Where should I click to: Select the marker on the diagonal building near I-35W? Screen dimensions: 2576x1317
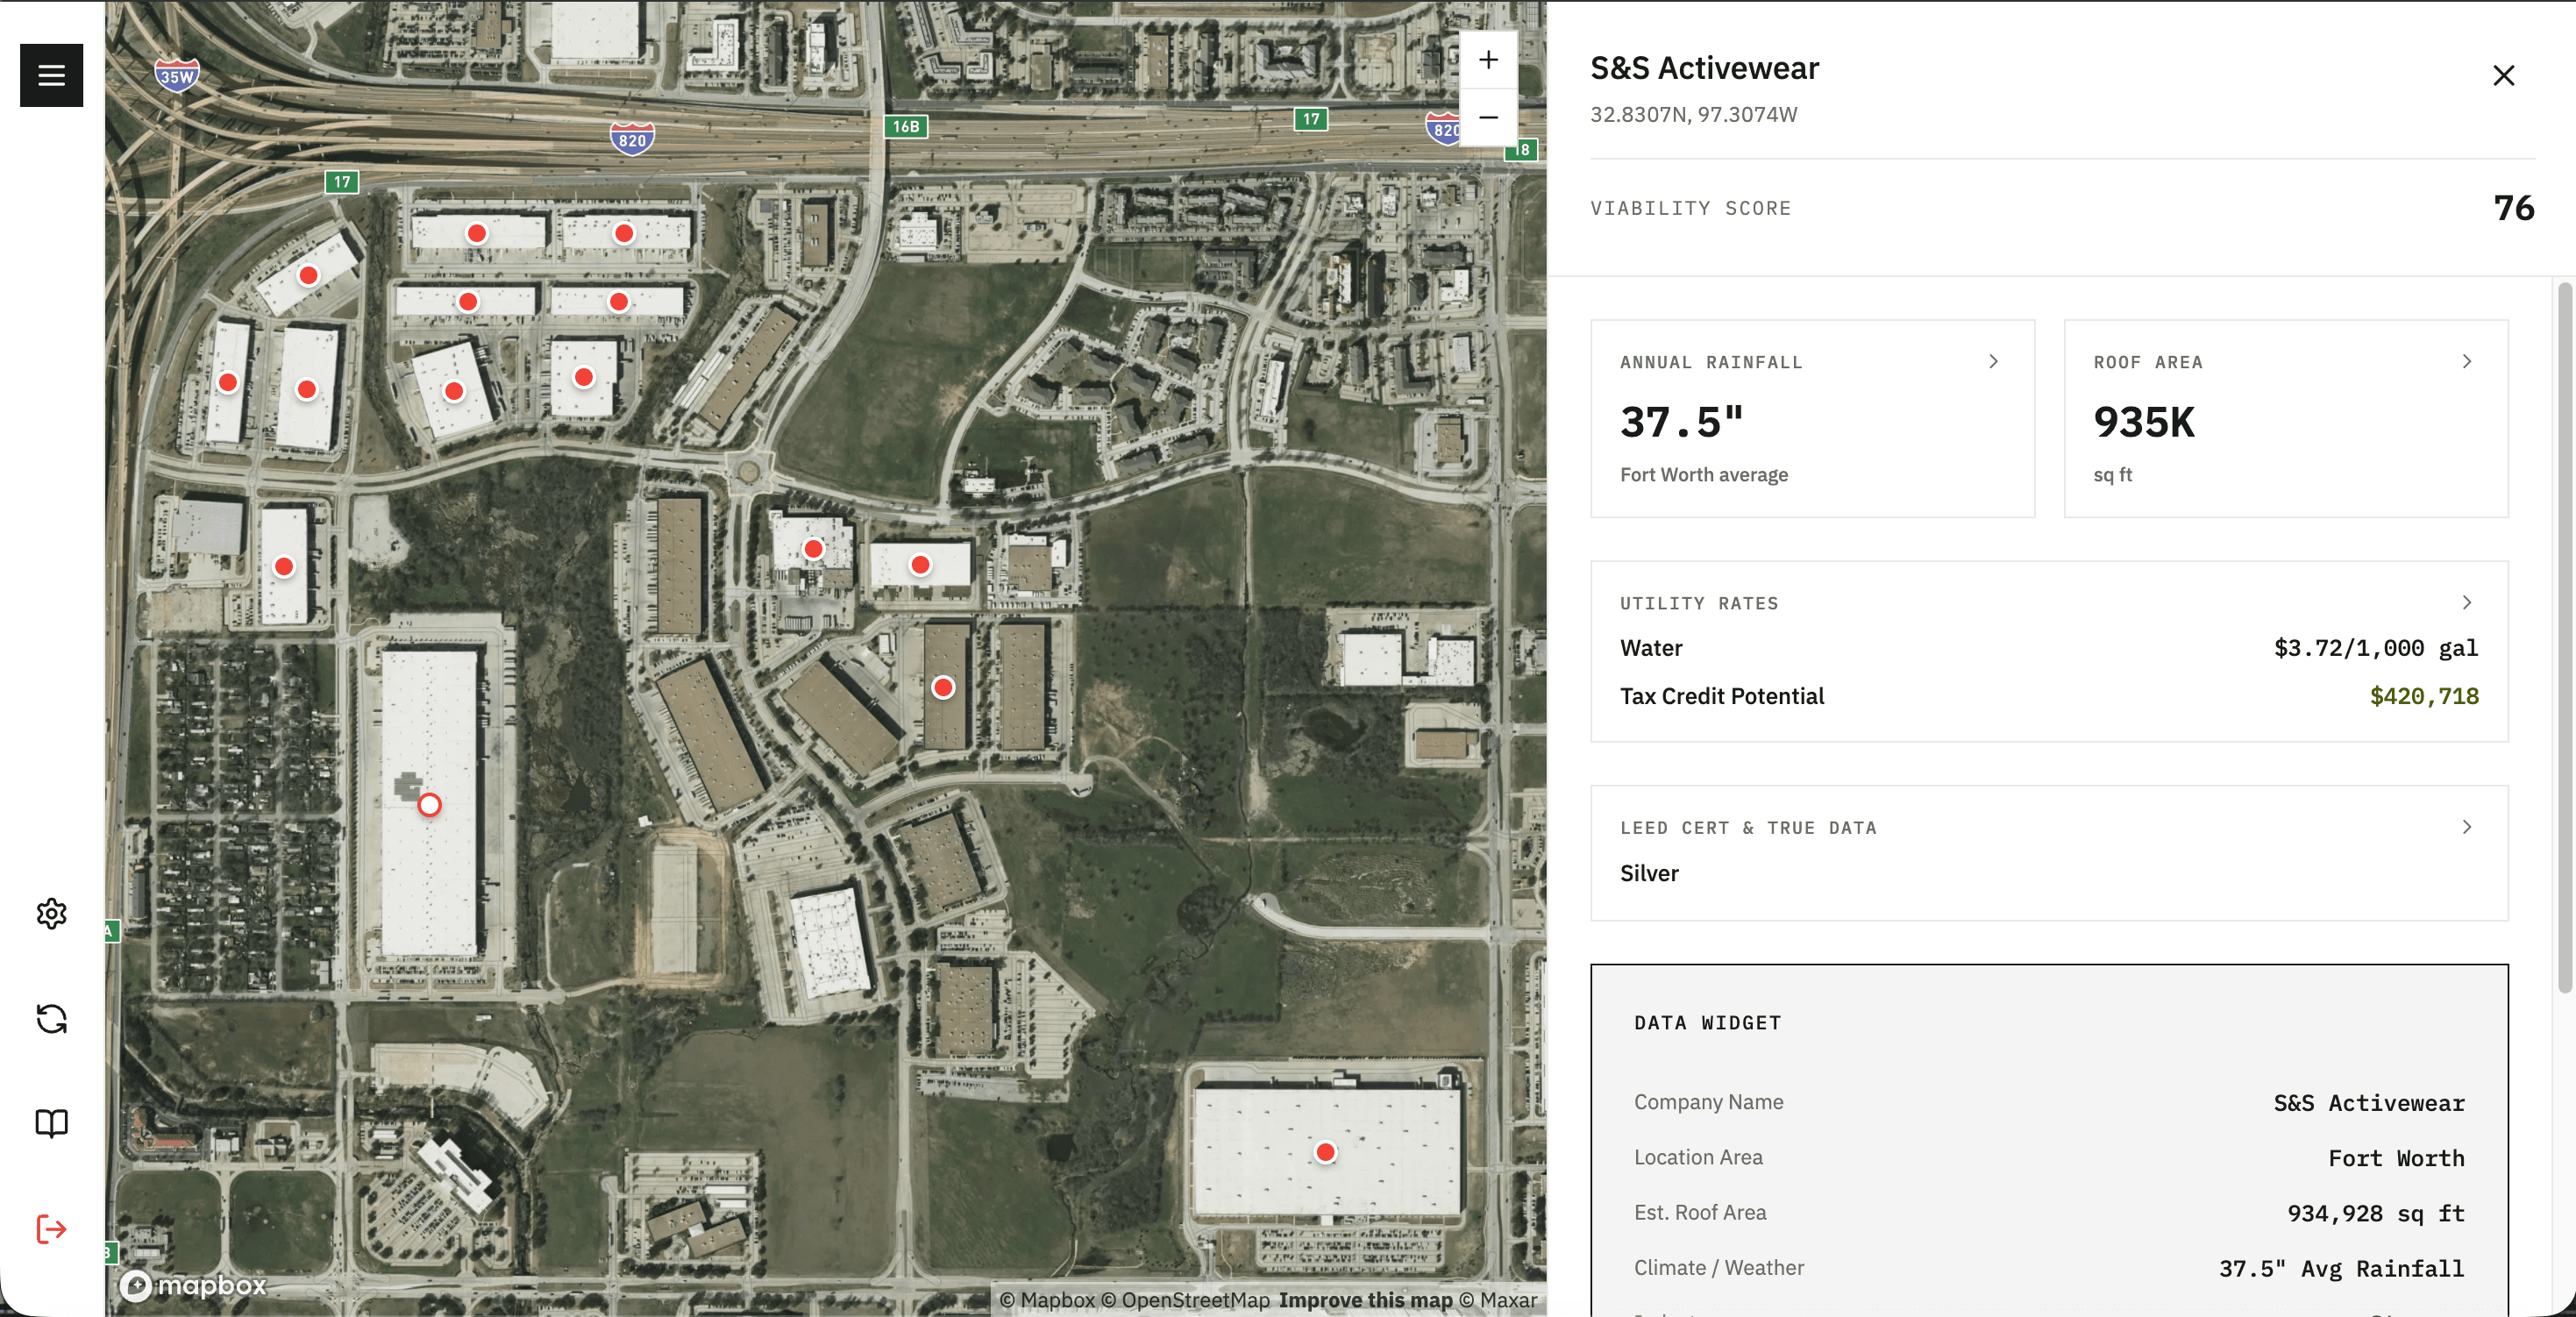[x=308, y=275]
